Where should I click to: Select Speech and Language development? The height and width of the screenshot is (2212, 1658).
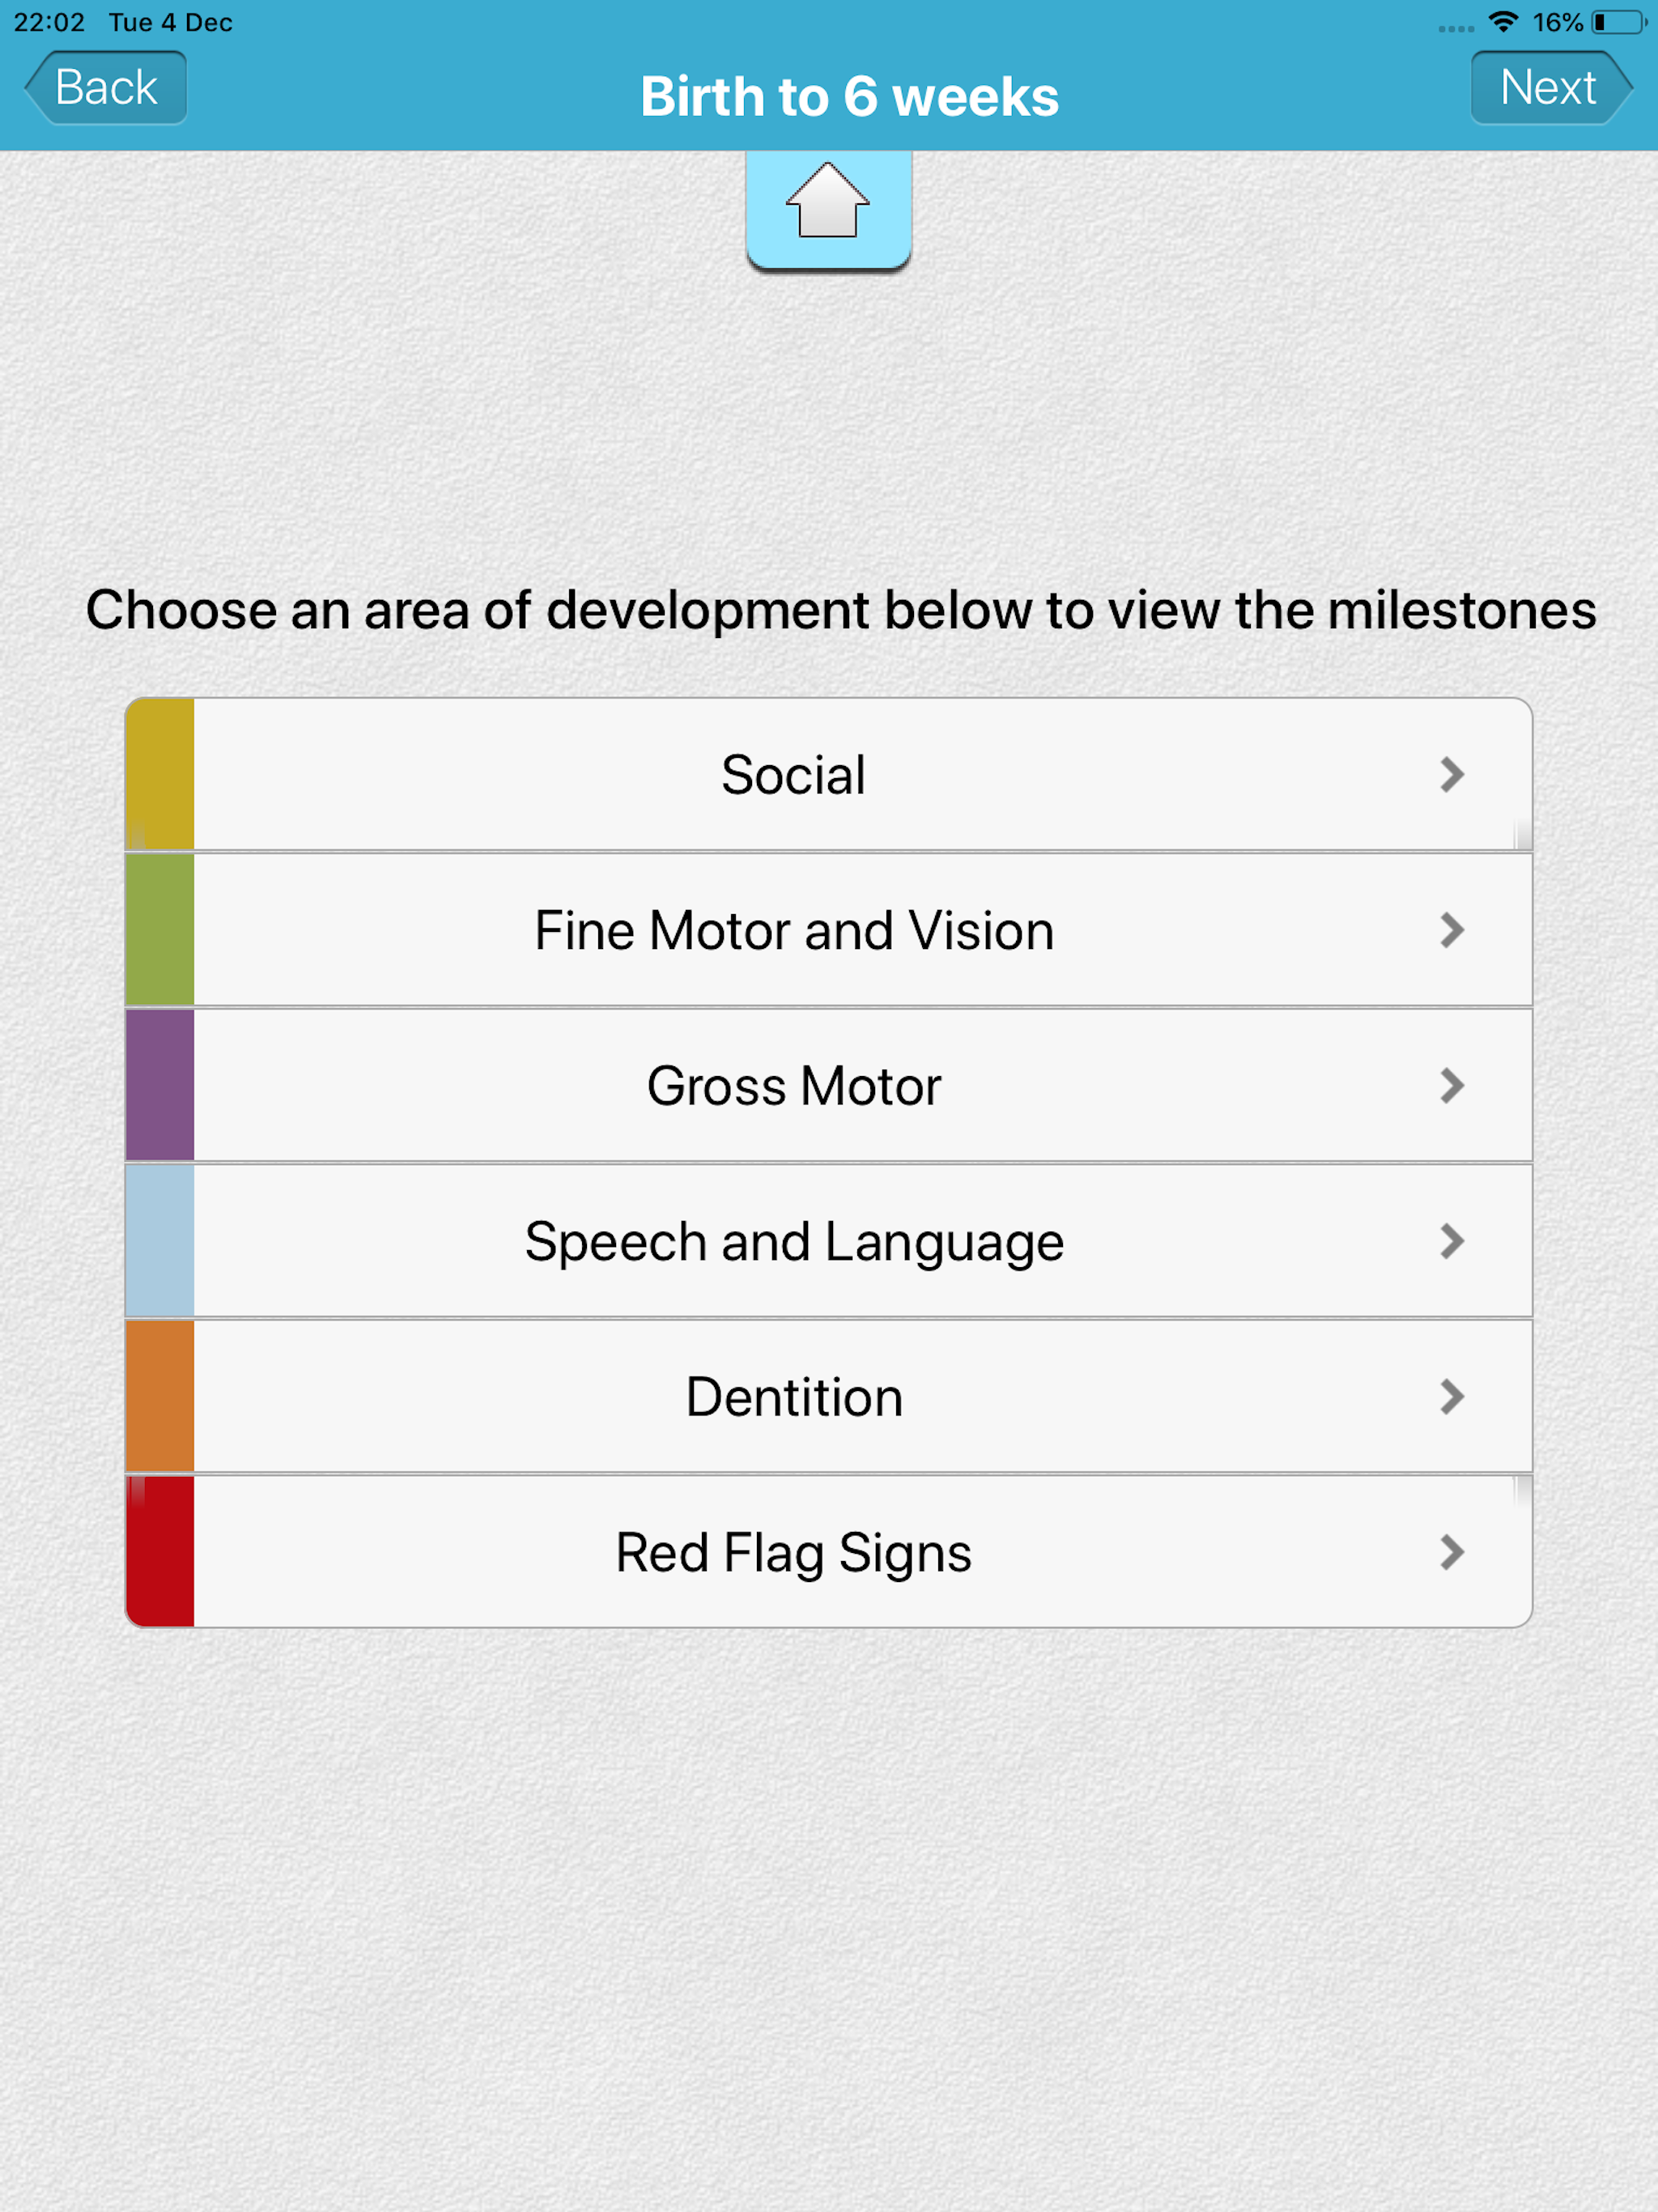click(793, 1241)
